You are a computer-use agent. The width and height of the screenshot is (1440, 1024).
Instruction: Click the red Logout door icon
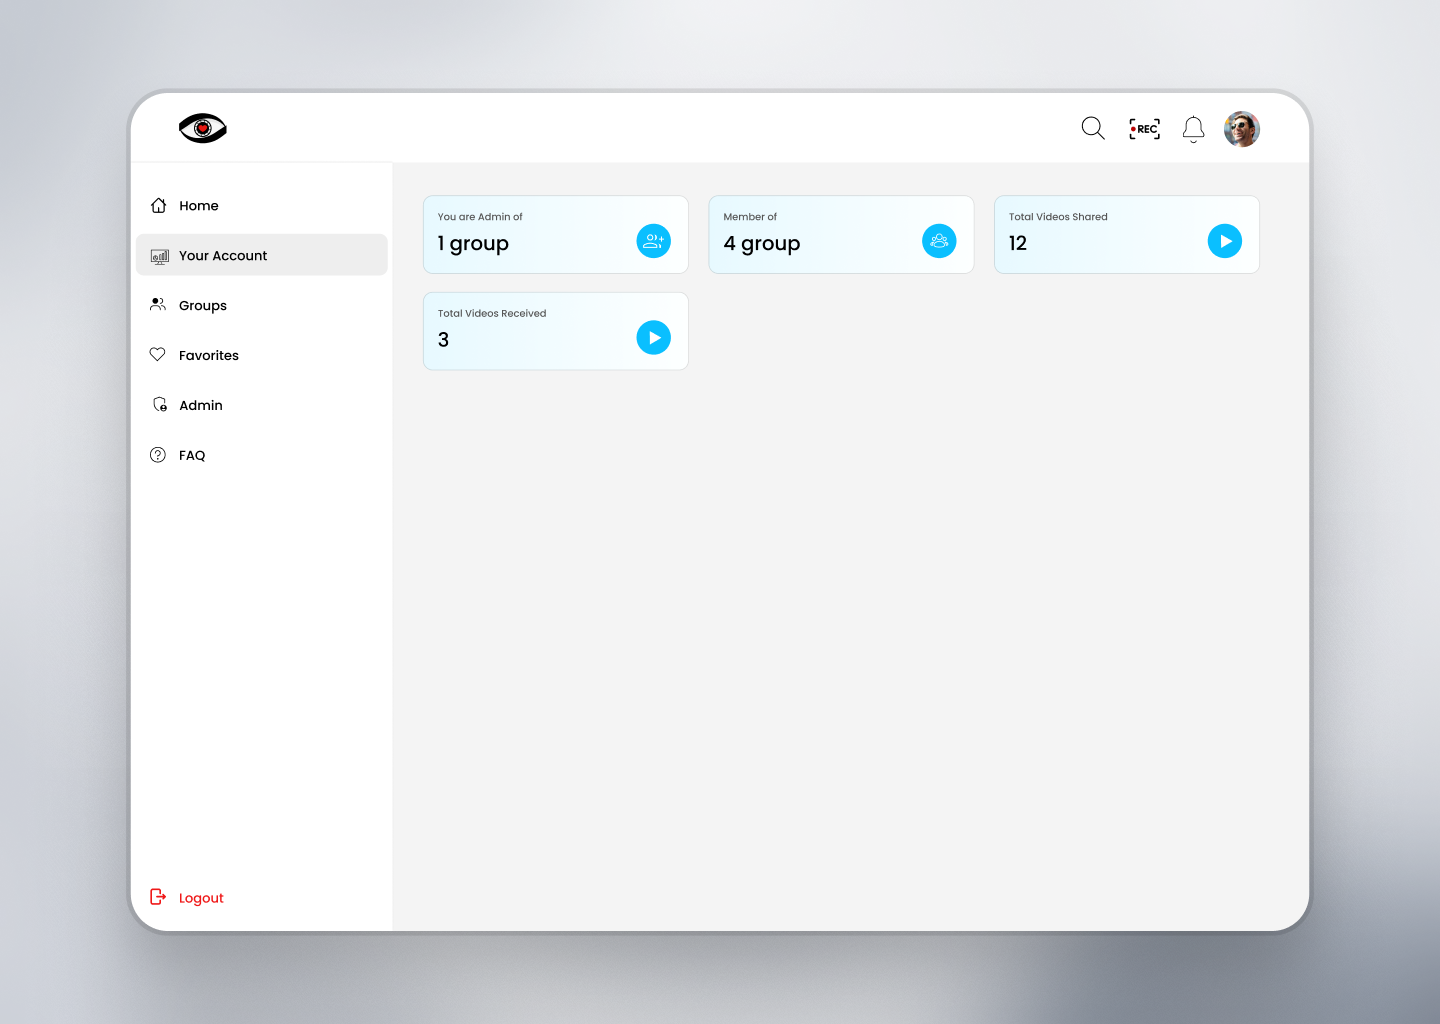(x=158, y=897)
